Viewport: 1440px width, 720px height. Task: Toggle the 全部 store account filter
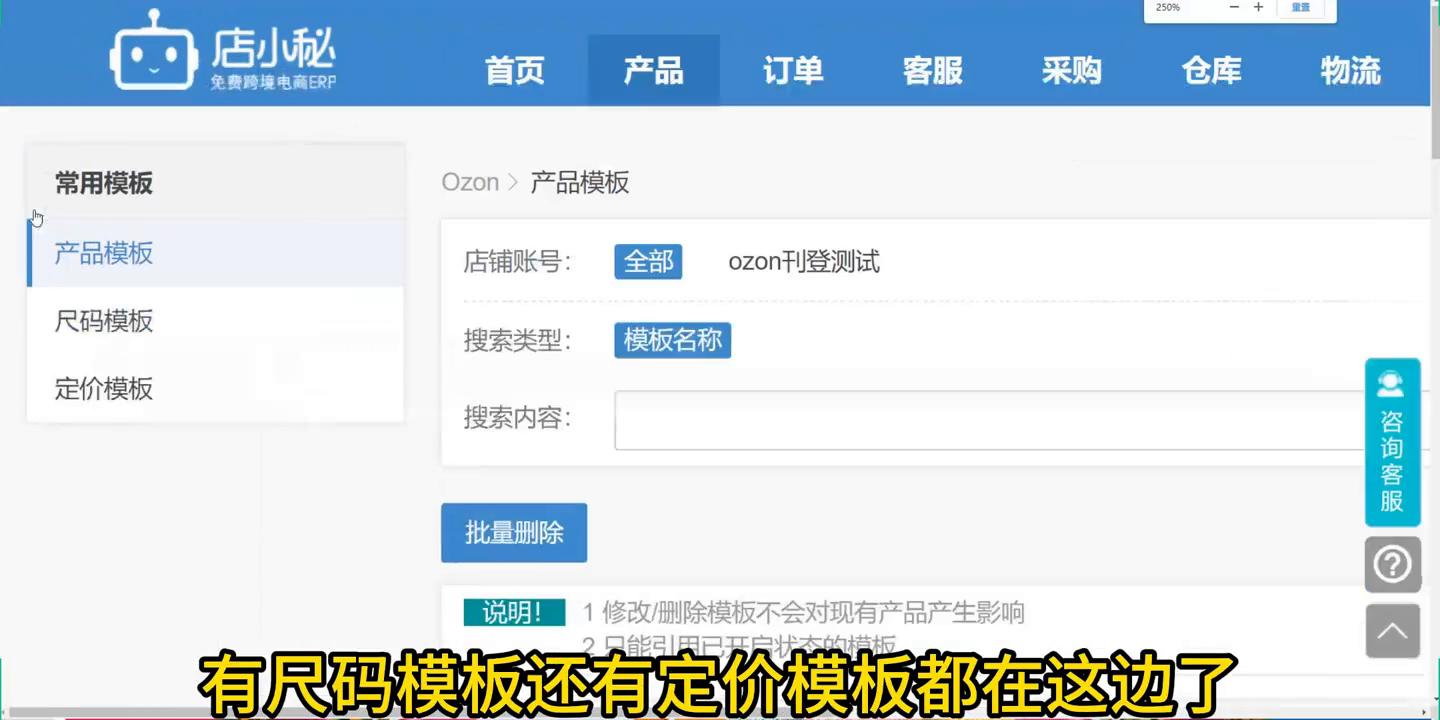click(x=648, y=261)
